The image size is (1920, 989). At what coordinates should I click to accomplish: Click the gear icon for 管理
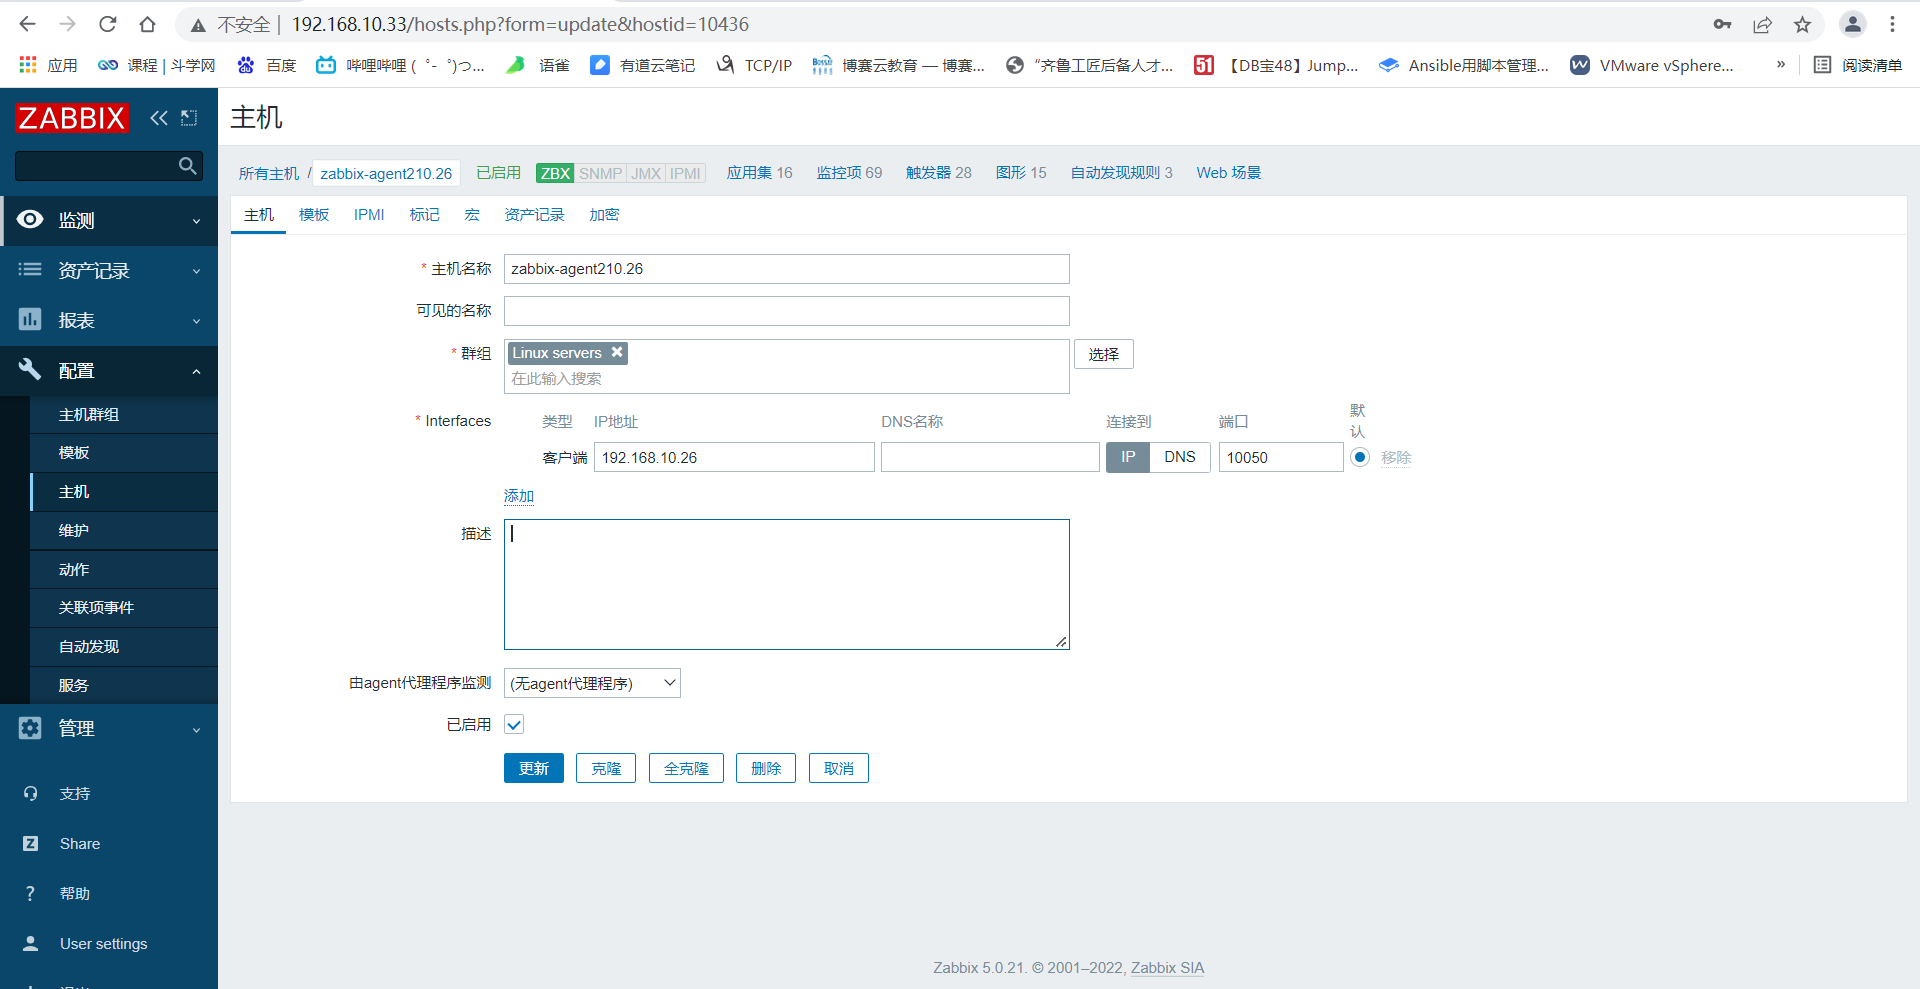(x=30, y=728)
